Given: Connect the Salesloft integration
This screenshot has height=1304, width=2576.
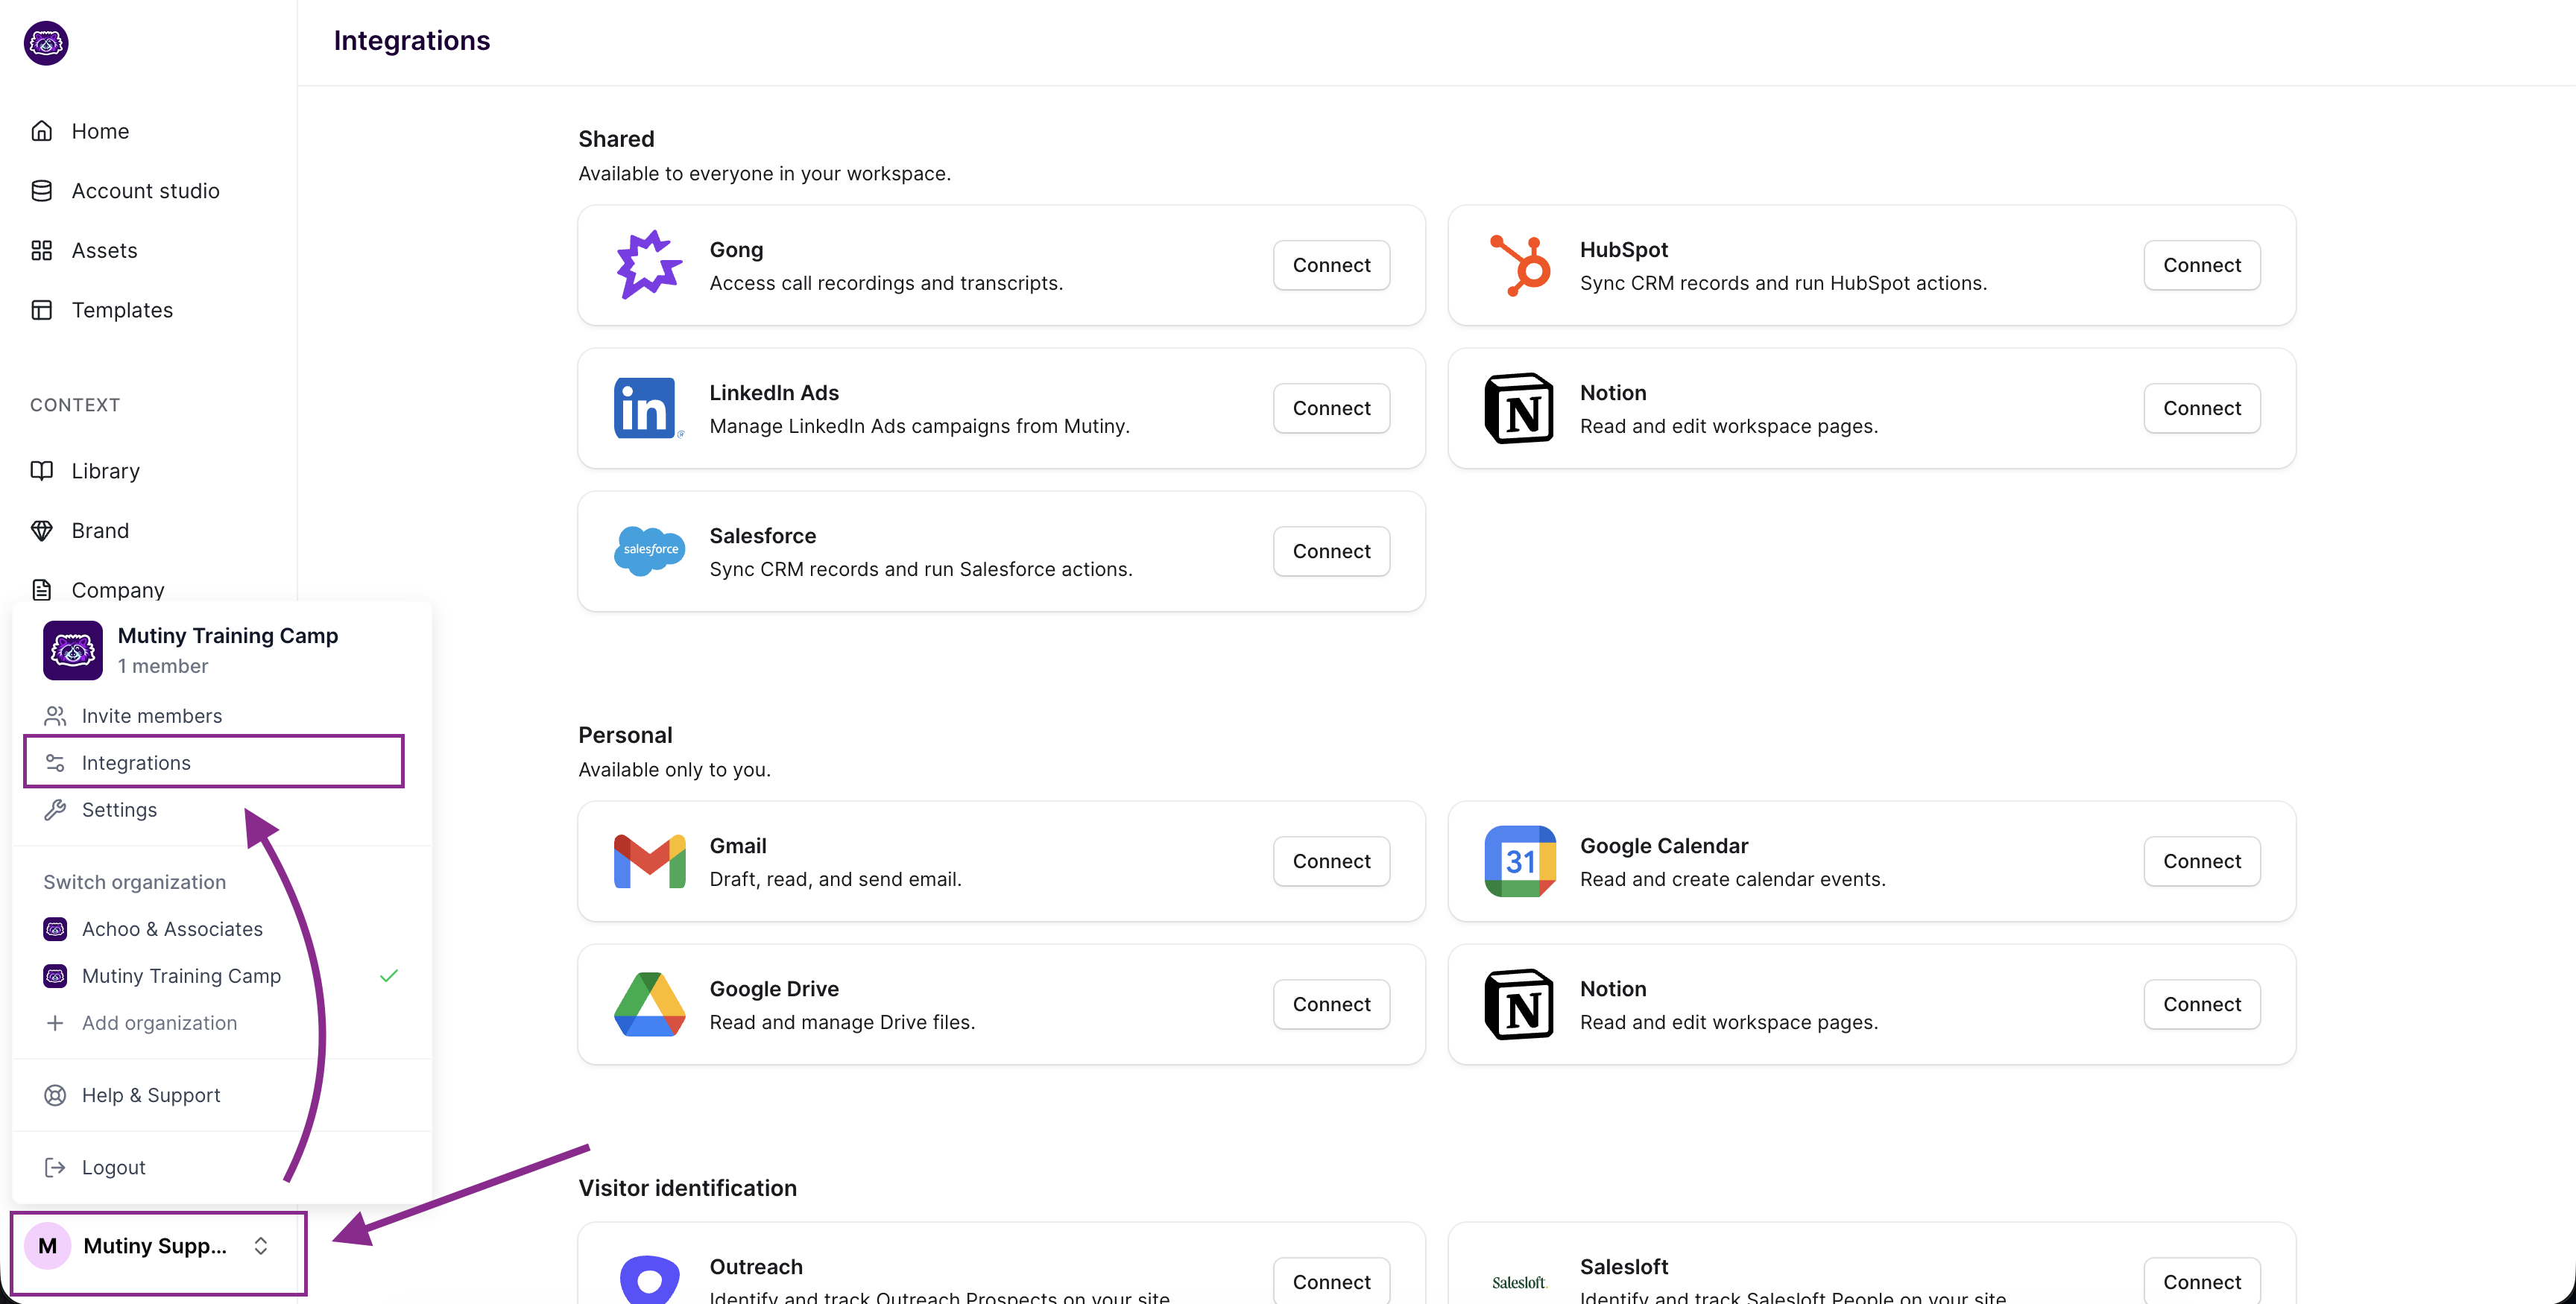Looking at the screenshot, I should (2201, 1282).
